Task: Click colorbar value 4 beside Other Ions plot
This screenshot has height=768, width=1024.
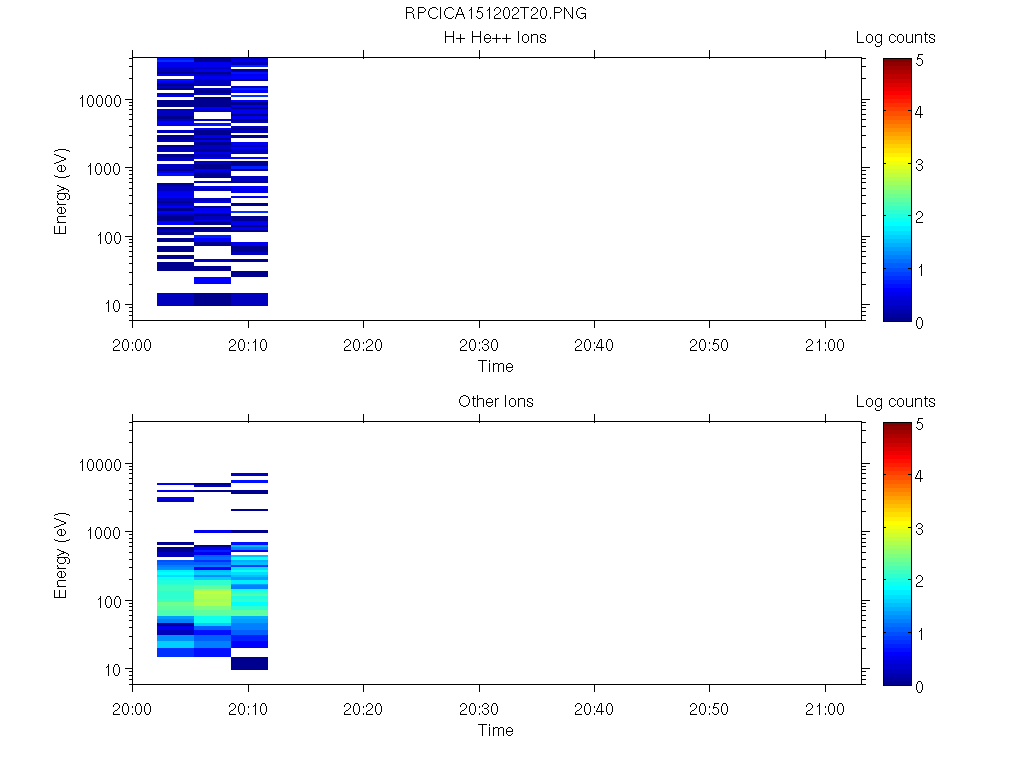Action: tap(920, 476)
